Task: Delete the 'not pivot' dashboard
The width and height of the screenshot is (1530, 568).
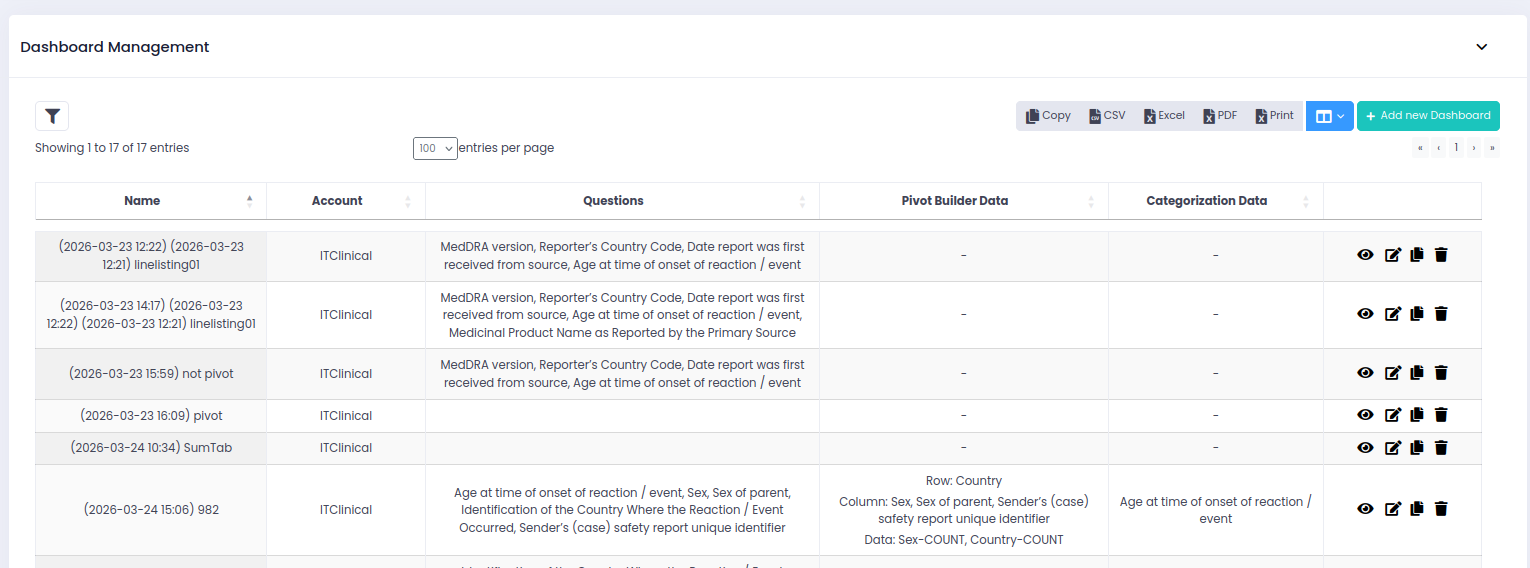Action: (1441, 373)
